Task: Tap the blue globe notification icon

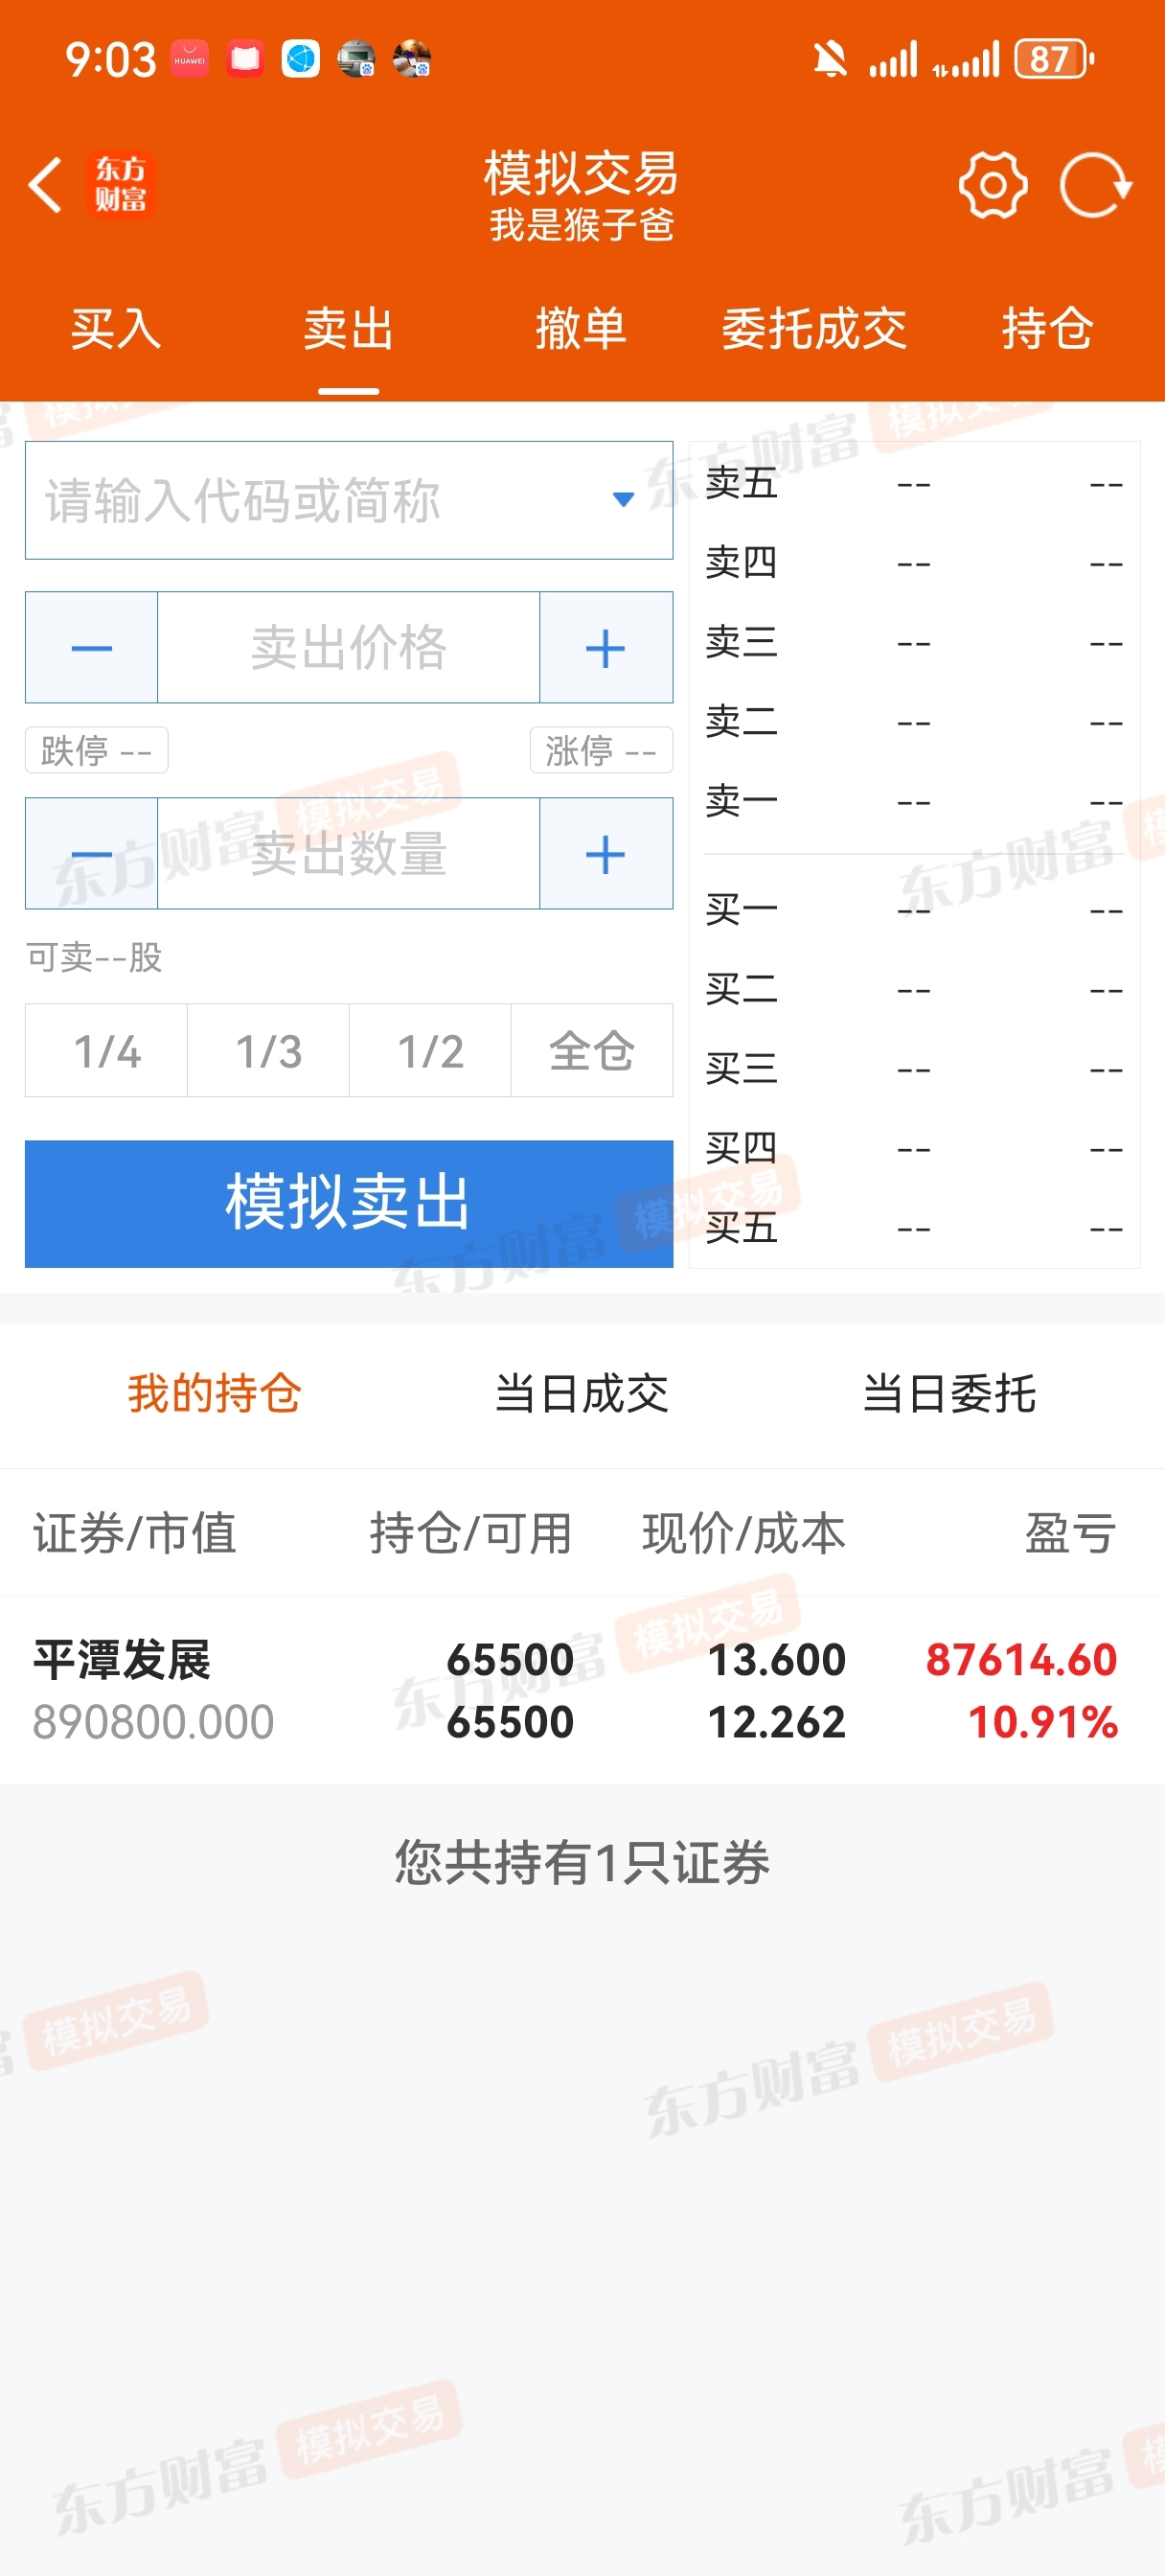Action: [x=300, y=59]
